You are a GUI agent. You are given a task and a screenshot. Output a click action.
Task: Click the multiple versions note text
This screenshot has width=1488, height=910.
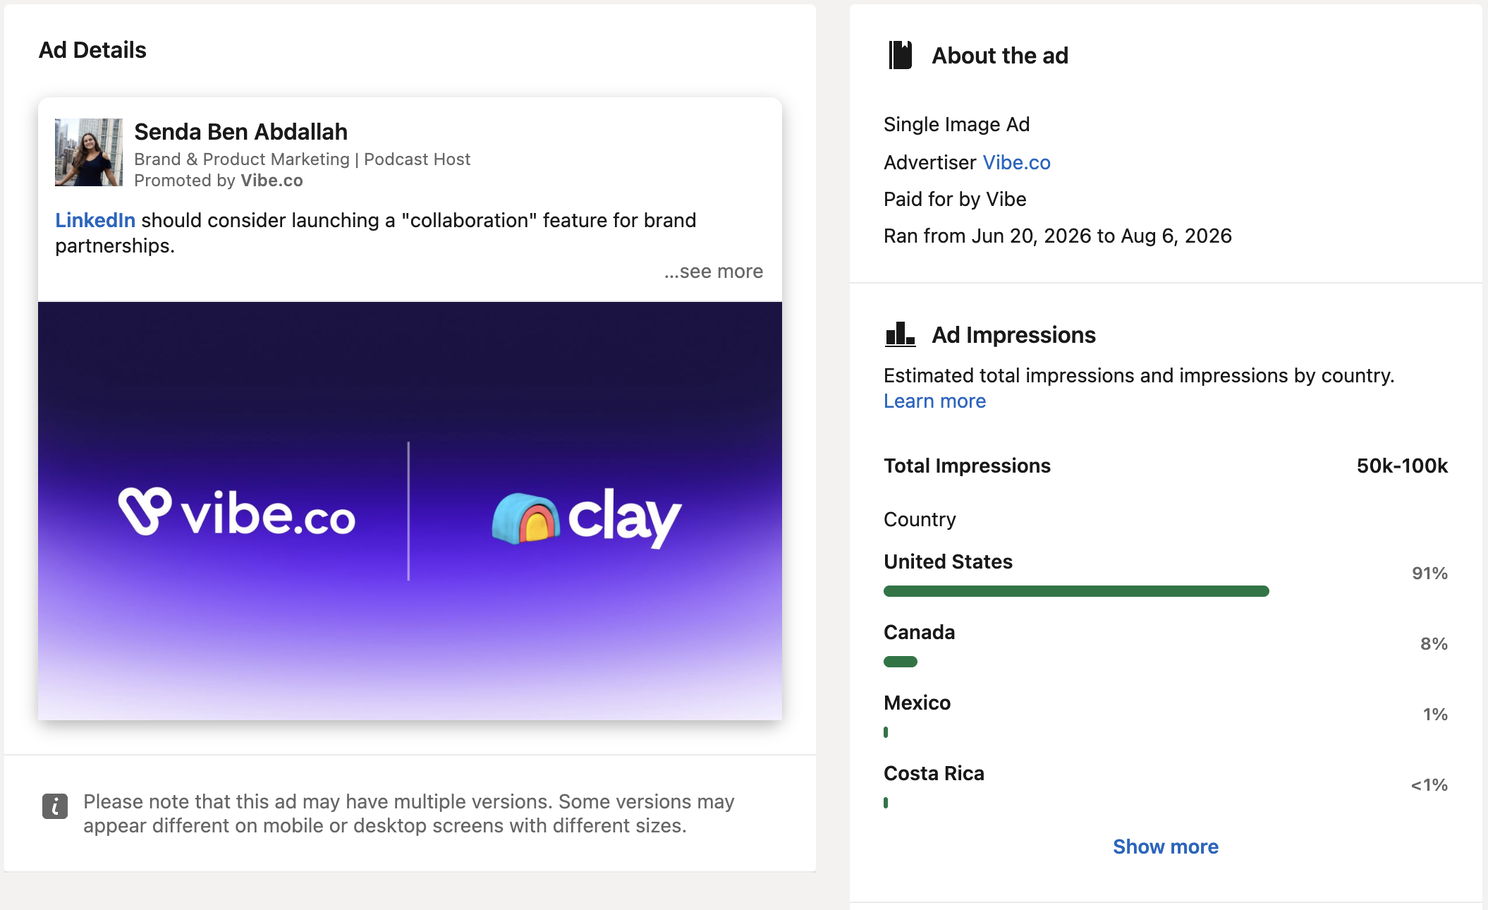point(408,814)
